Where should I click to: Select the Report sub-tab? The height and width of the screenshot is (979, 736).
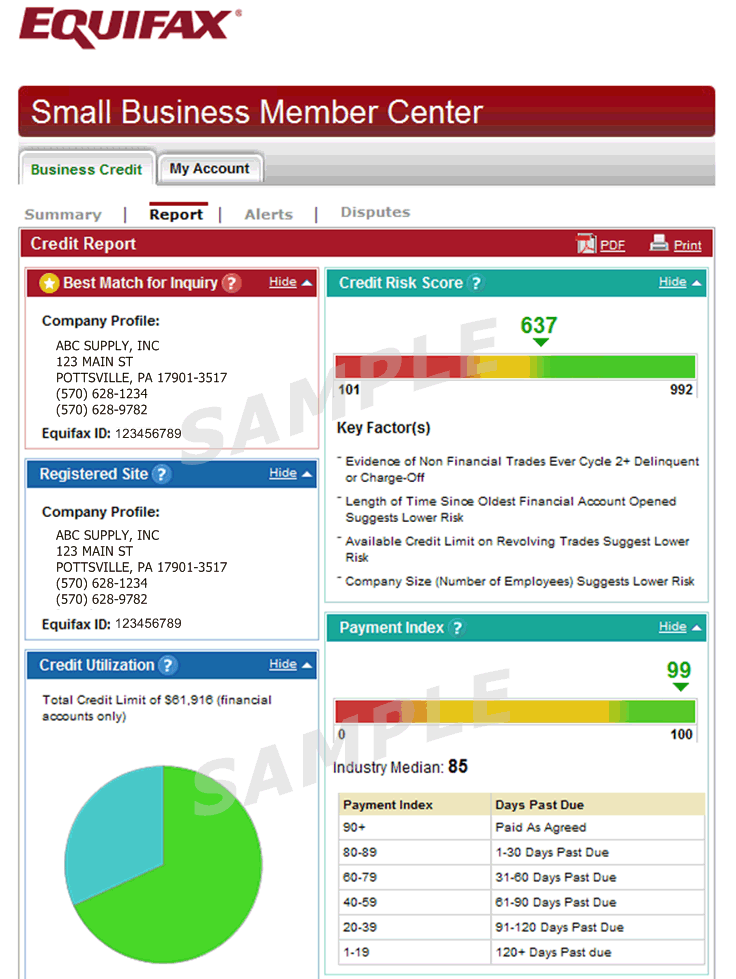click(176, 214)
